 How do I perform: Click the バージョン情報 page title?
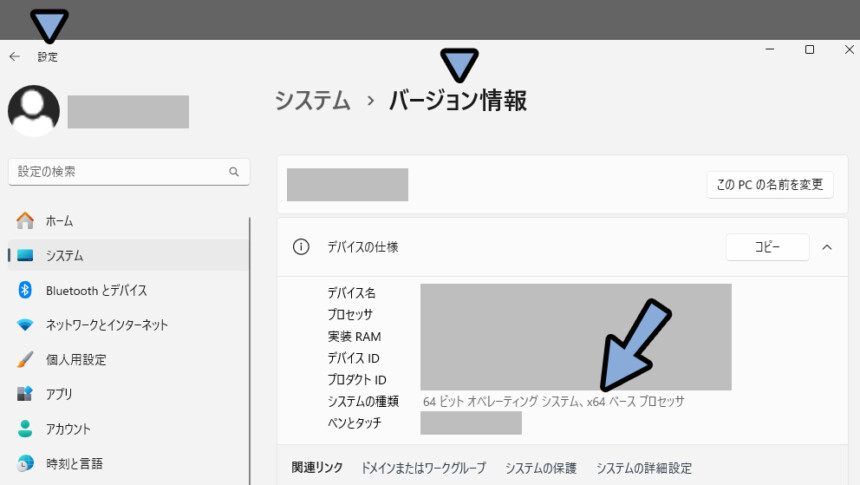pyautogui.click(x=458, y=100)
